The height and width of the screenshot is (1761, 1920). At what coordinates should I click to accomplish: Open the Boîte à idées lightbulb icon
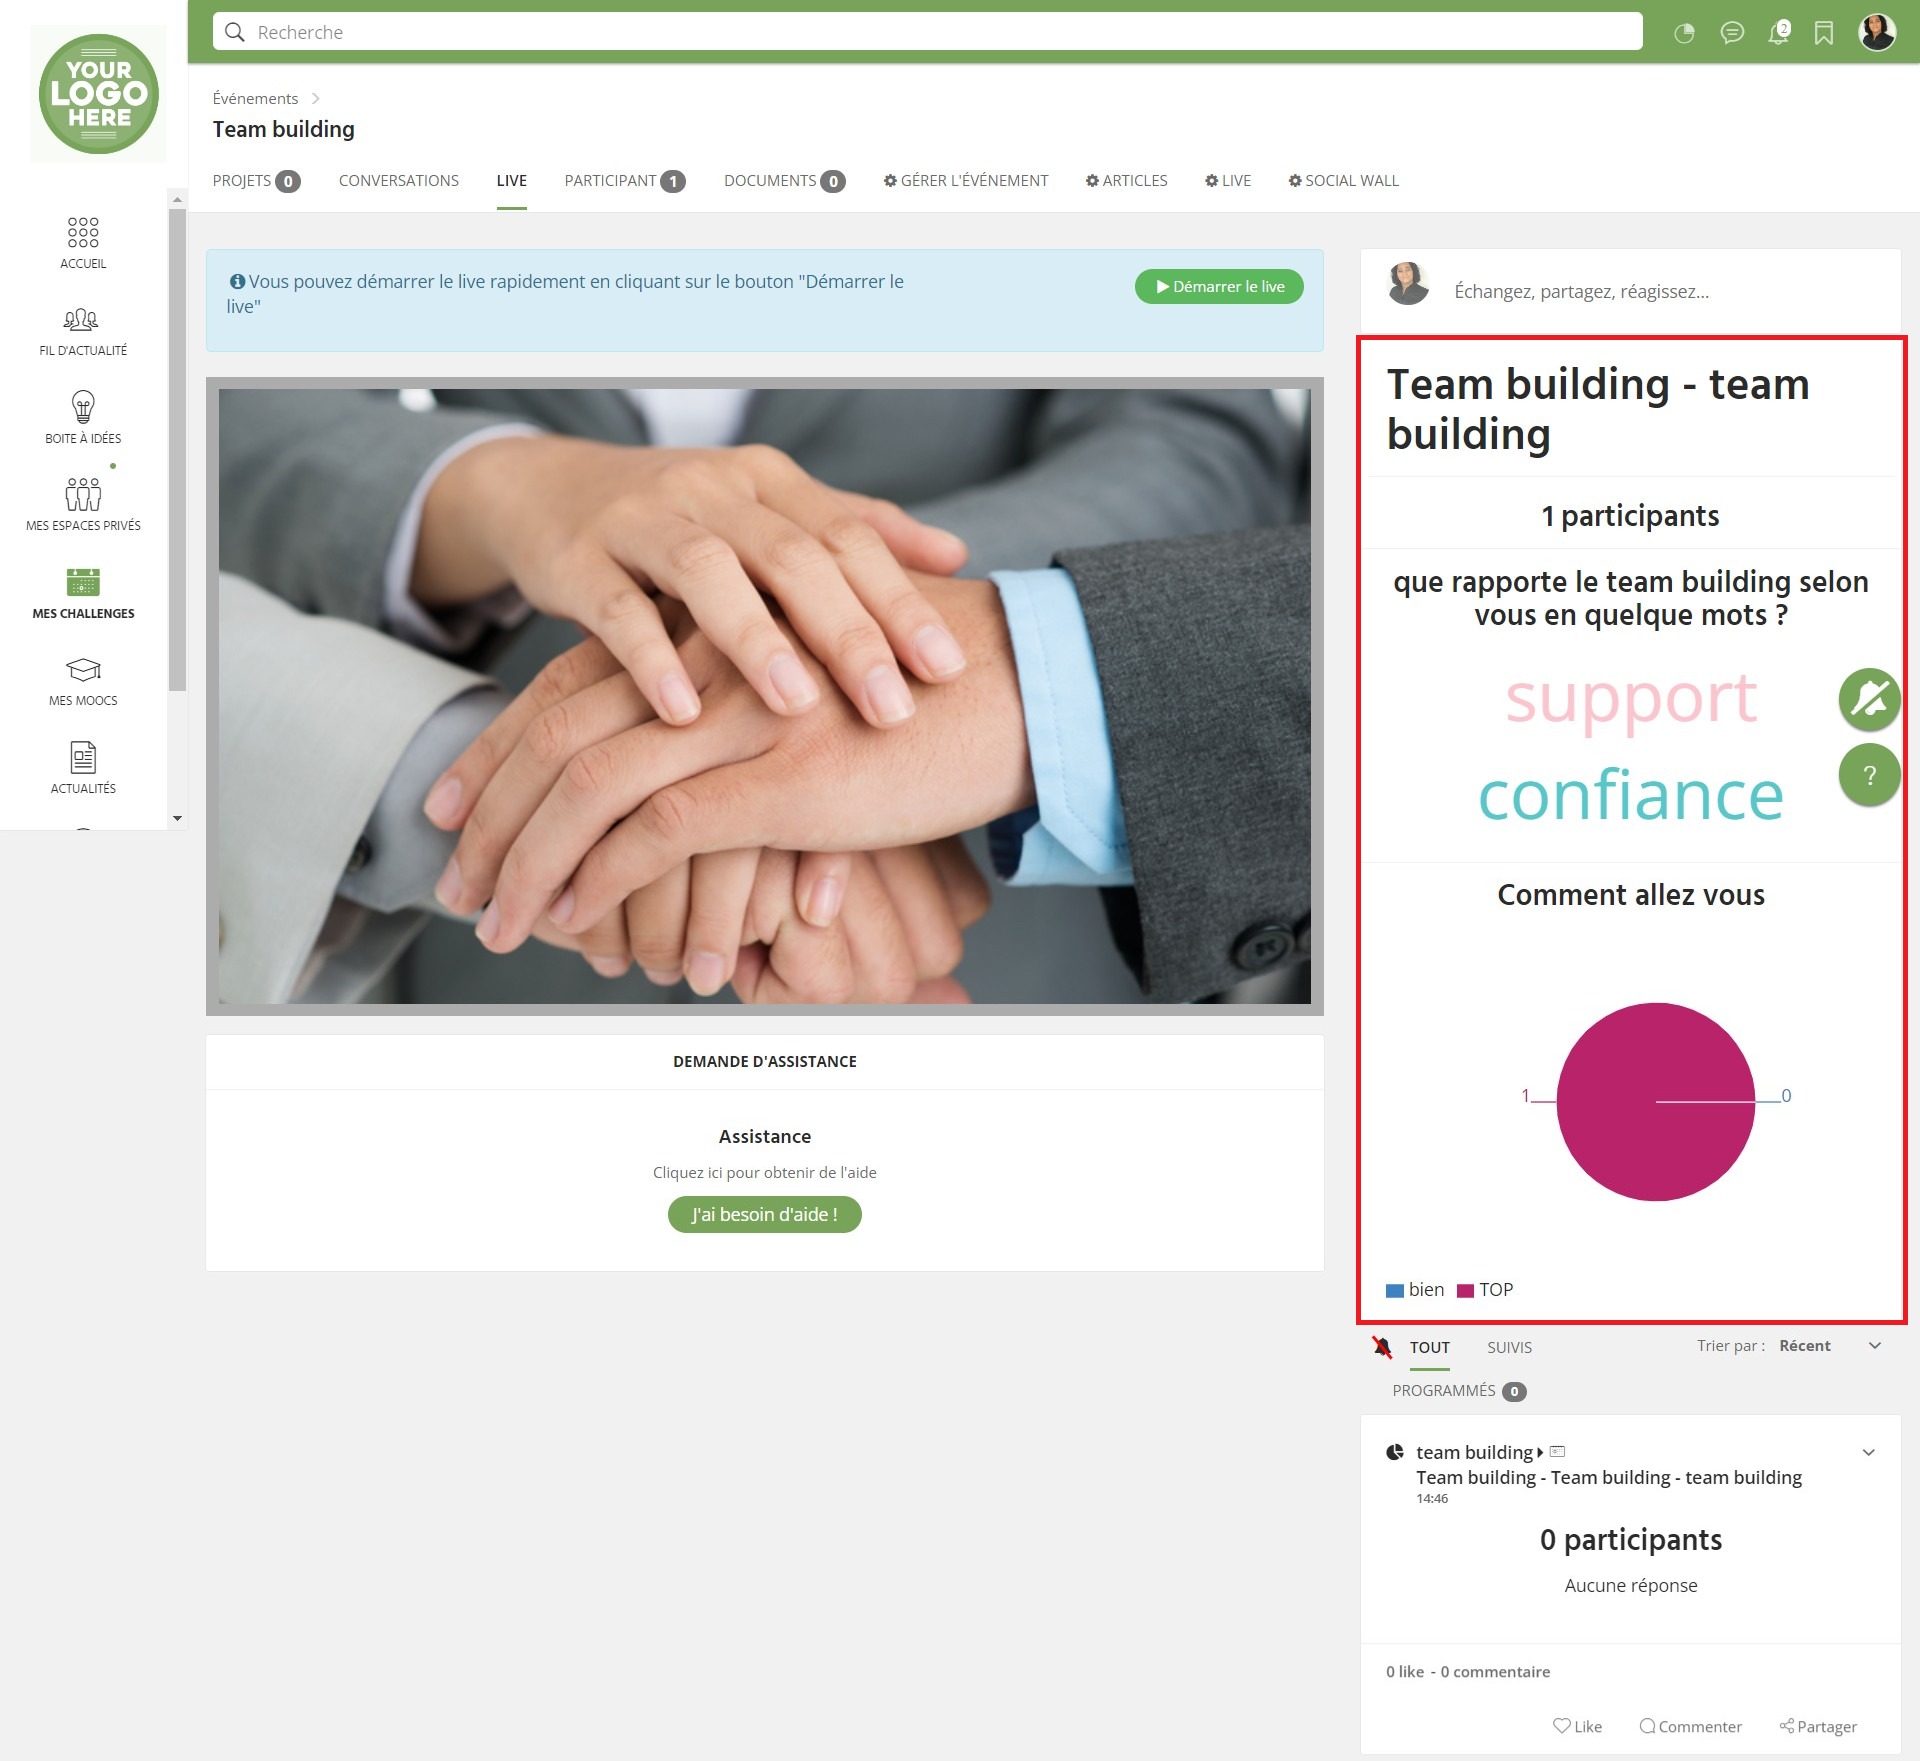pyautogui.click(x=83, y=407)
